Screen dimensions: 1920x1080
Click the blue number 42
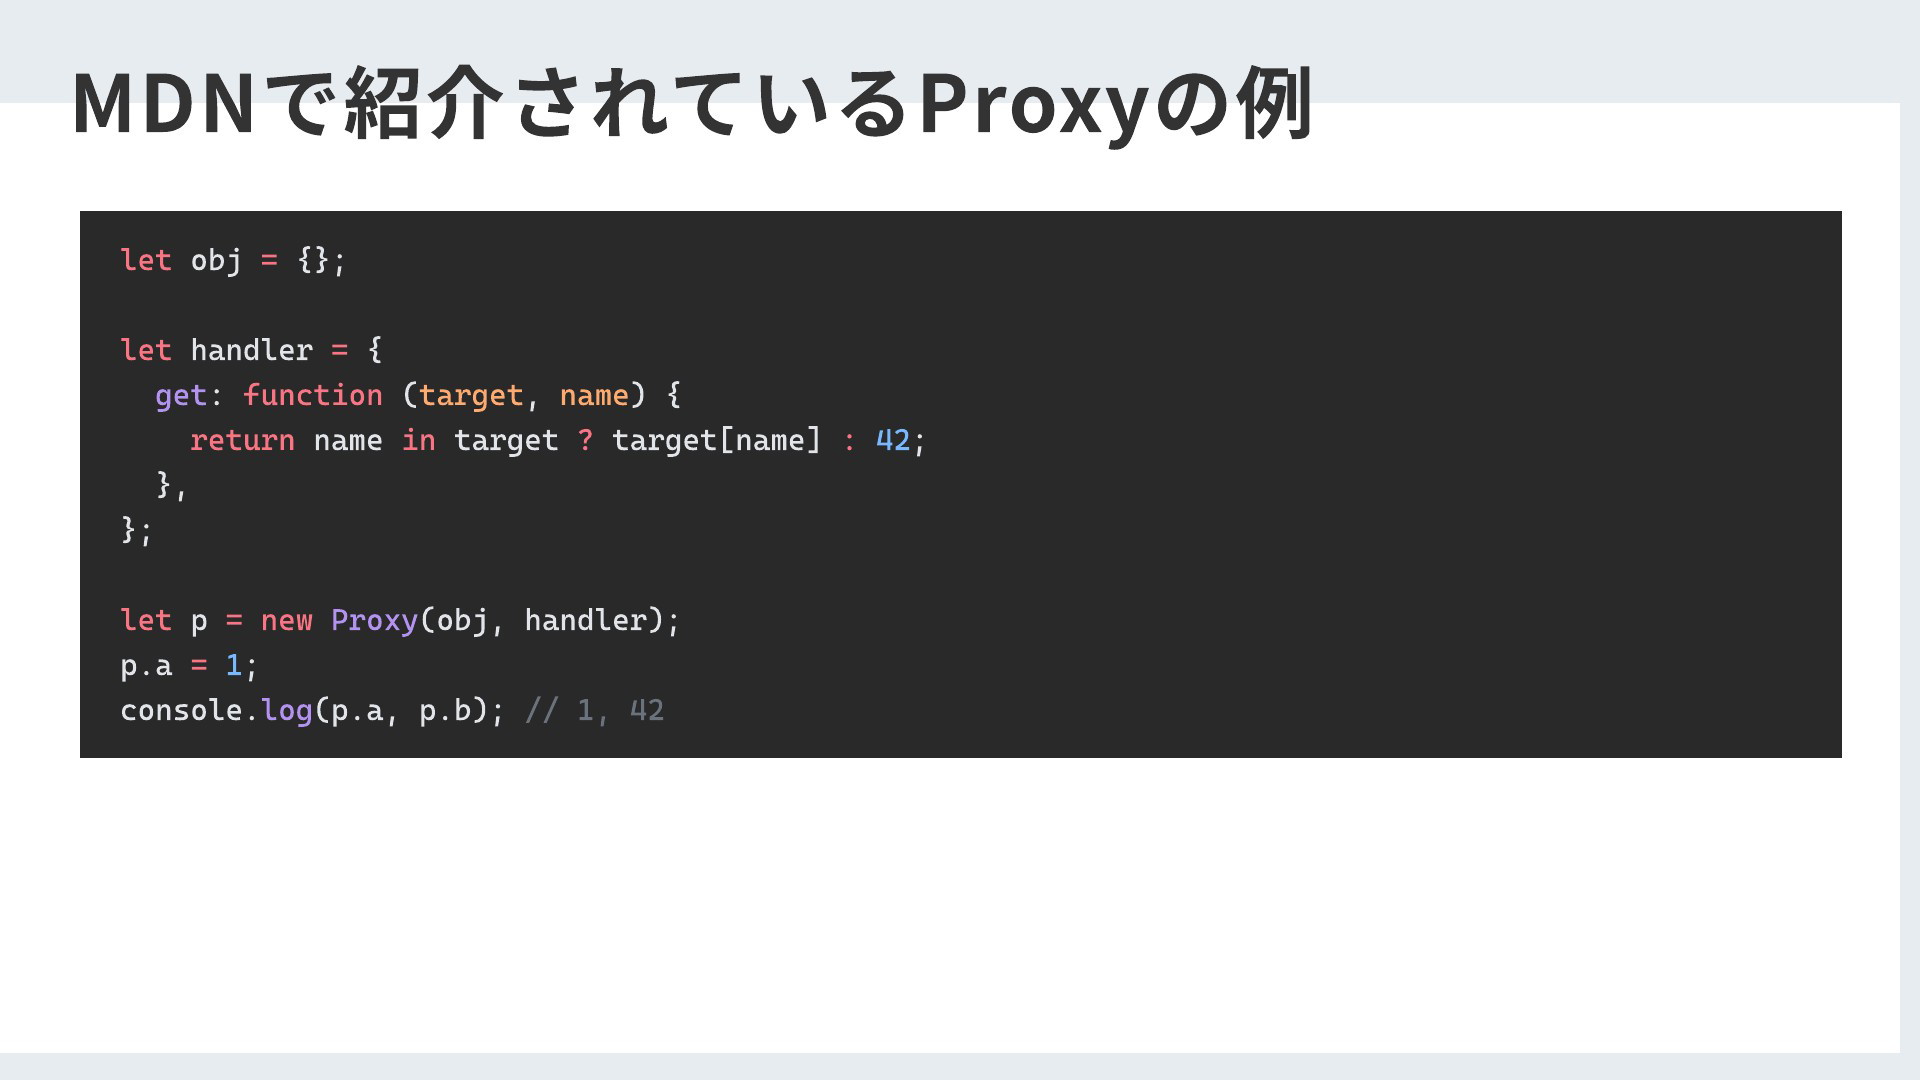pos(893,440)
